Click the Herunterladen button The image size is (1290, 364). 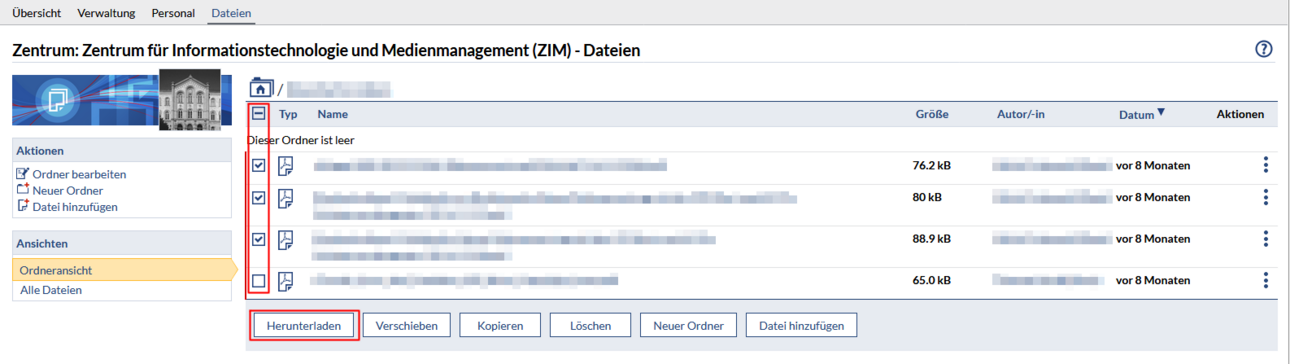(304, 325)
